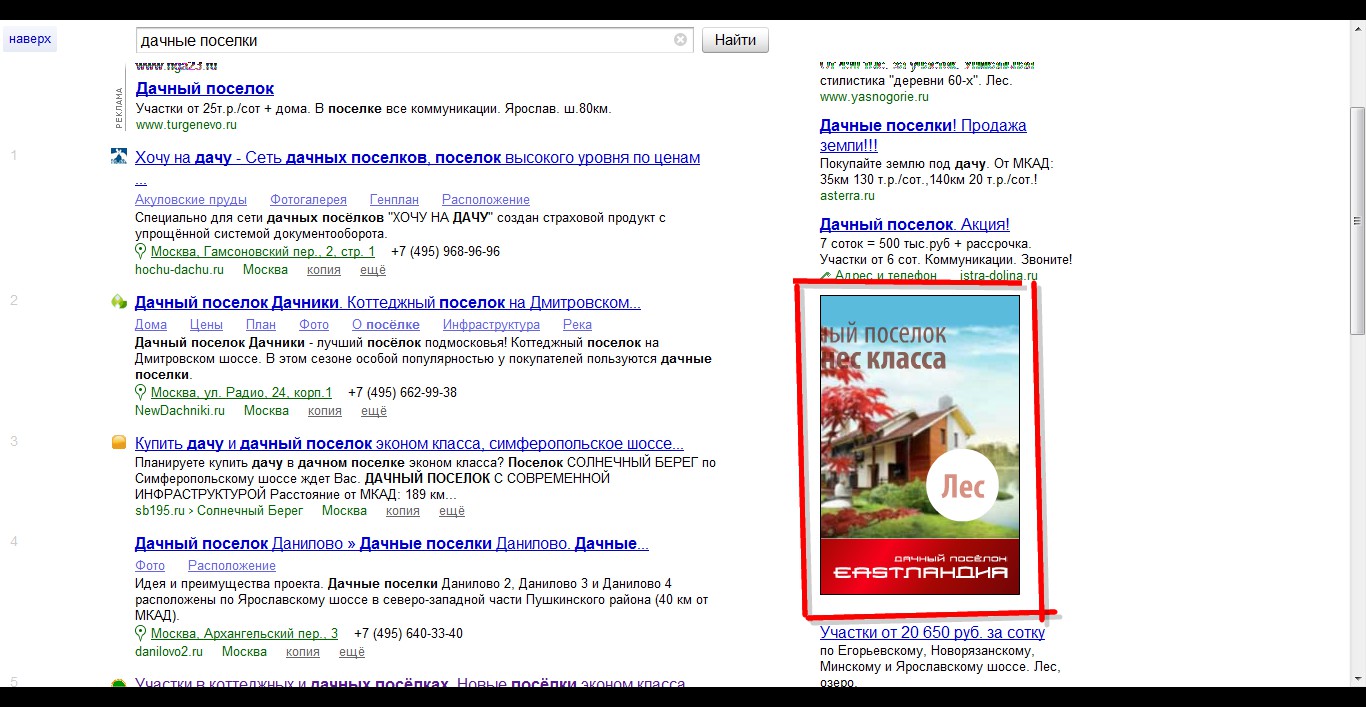Open sb195.ru › Солнечный Берег link
Image resolution: width=1366 pixels, height=707 pixels.
[x=219, y=511]
